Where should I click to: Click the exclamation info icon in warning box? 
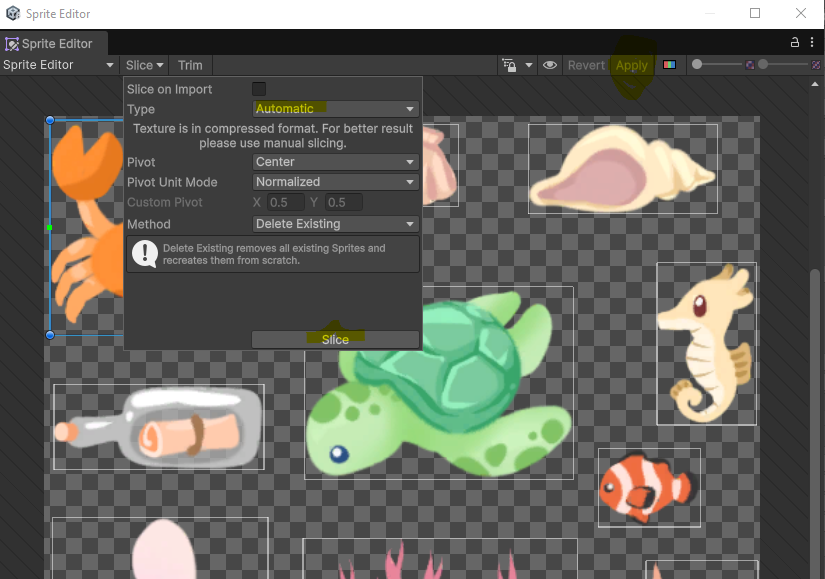144,254
